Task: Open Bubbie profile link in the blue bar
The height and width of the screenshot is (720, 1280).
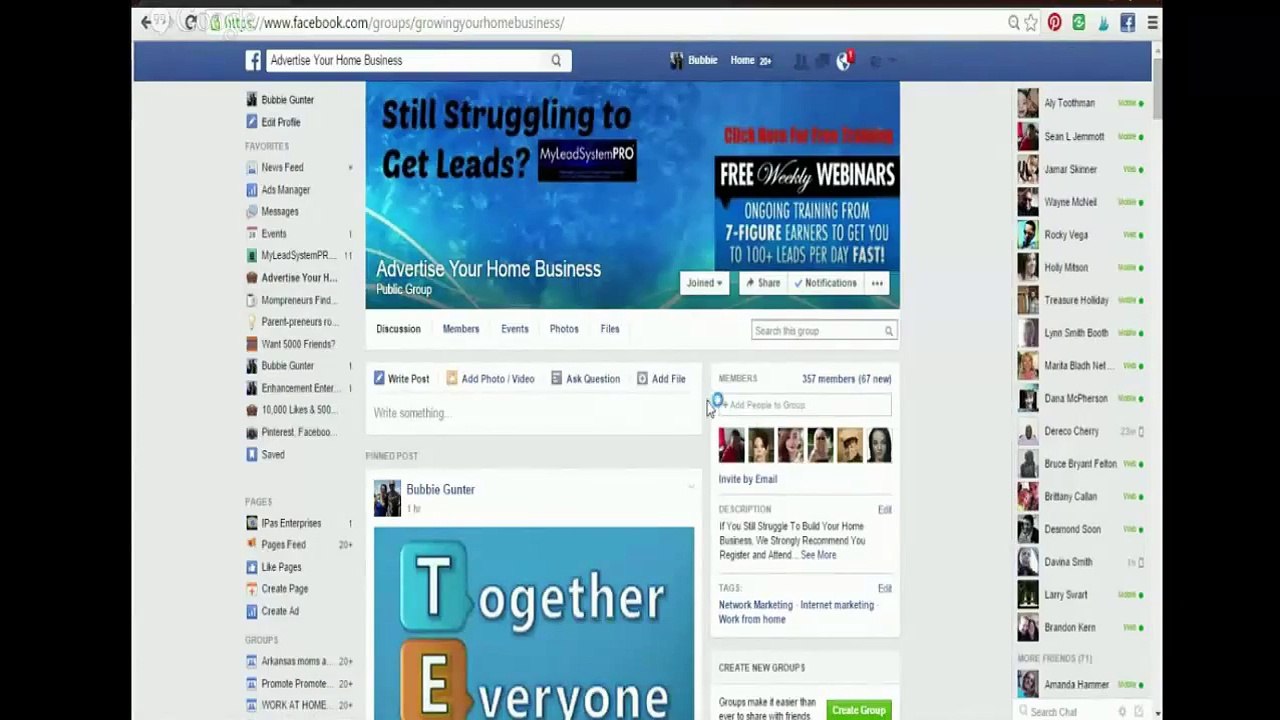Action: (x=694, y=60)
